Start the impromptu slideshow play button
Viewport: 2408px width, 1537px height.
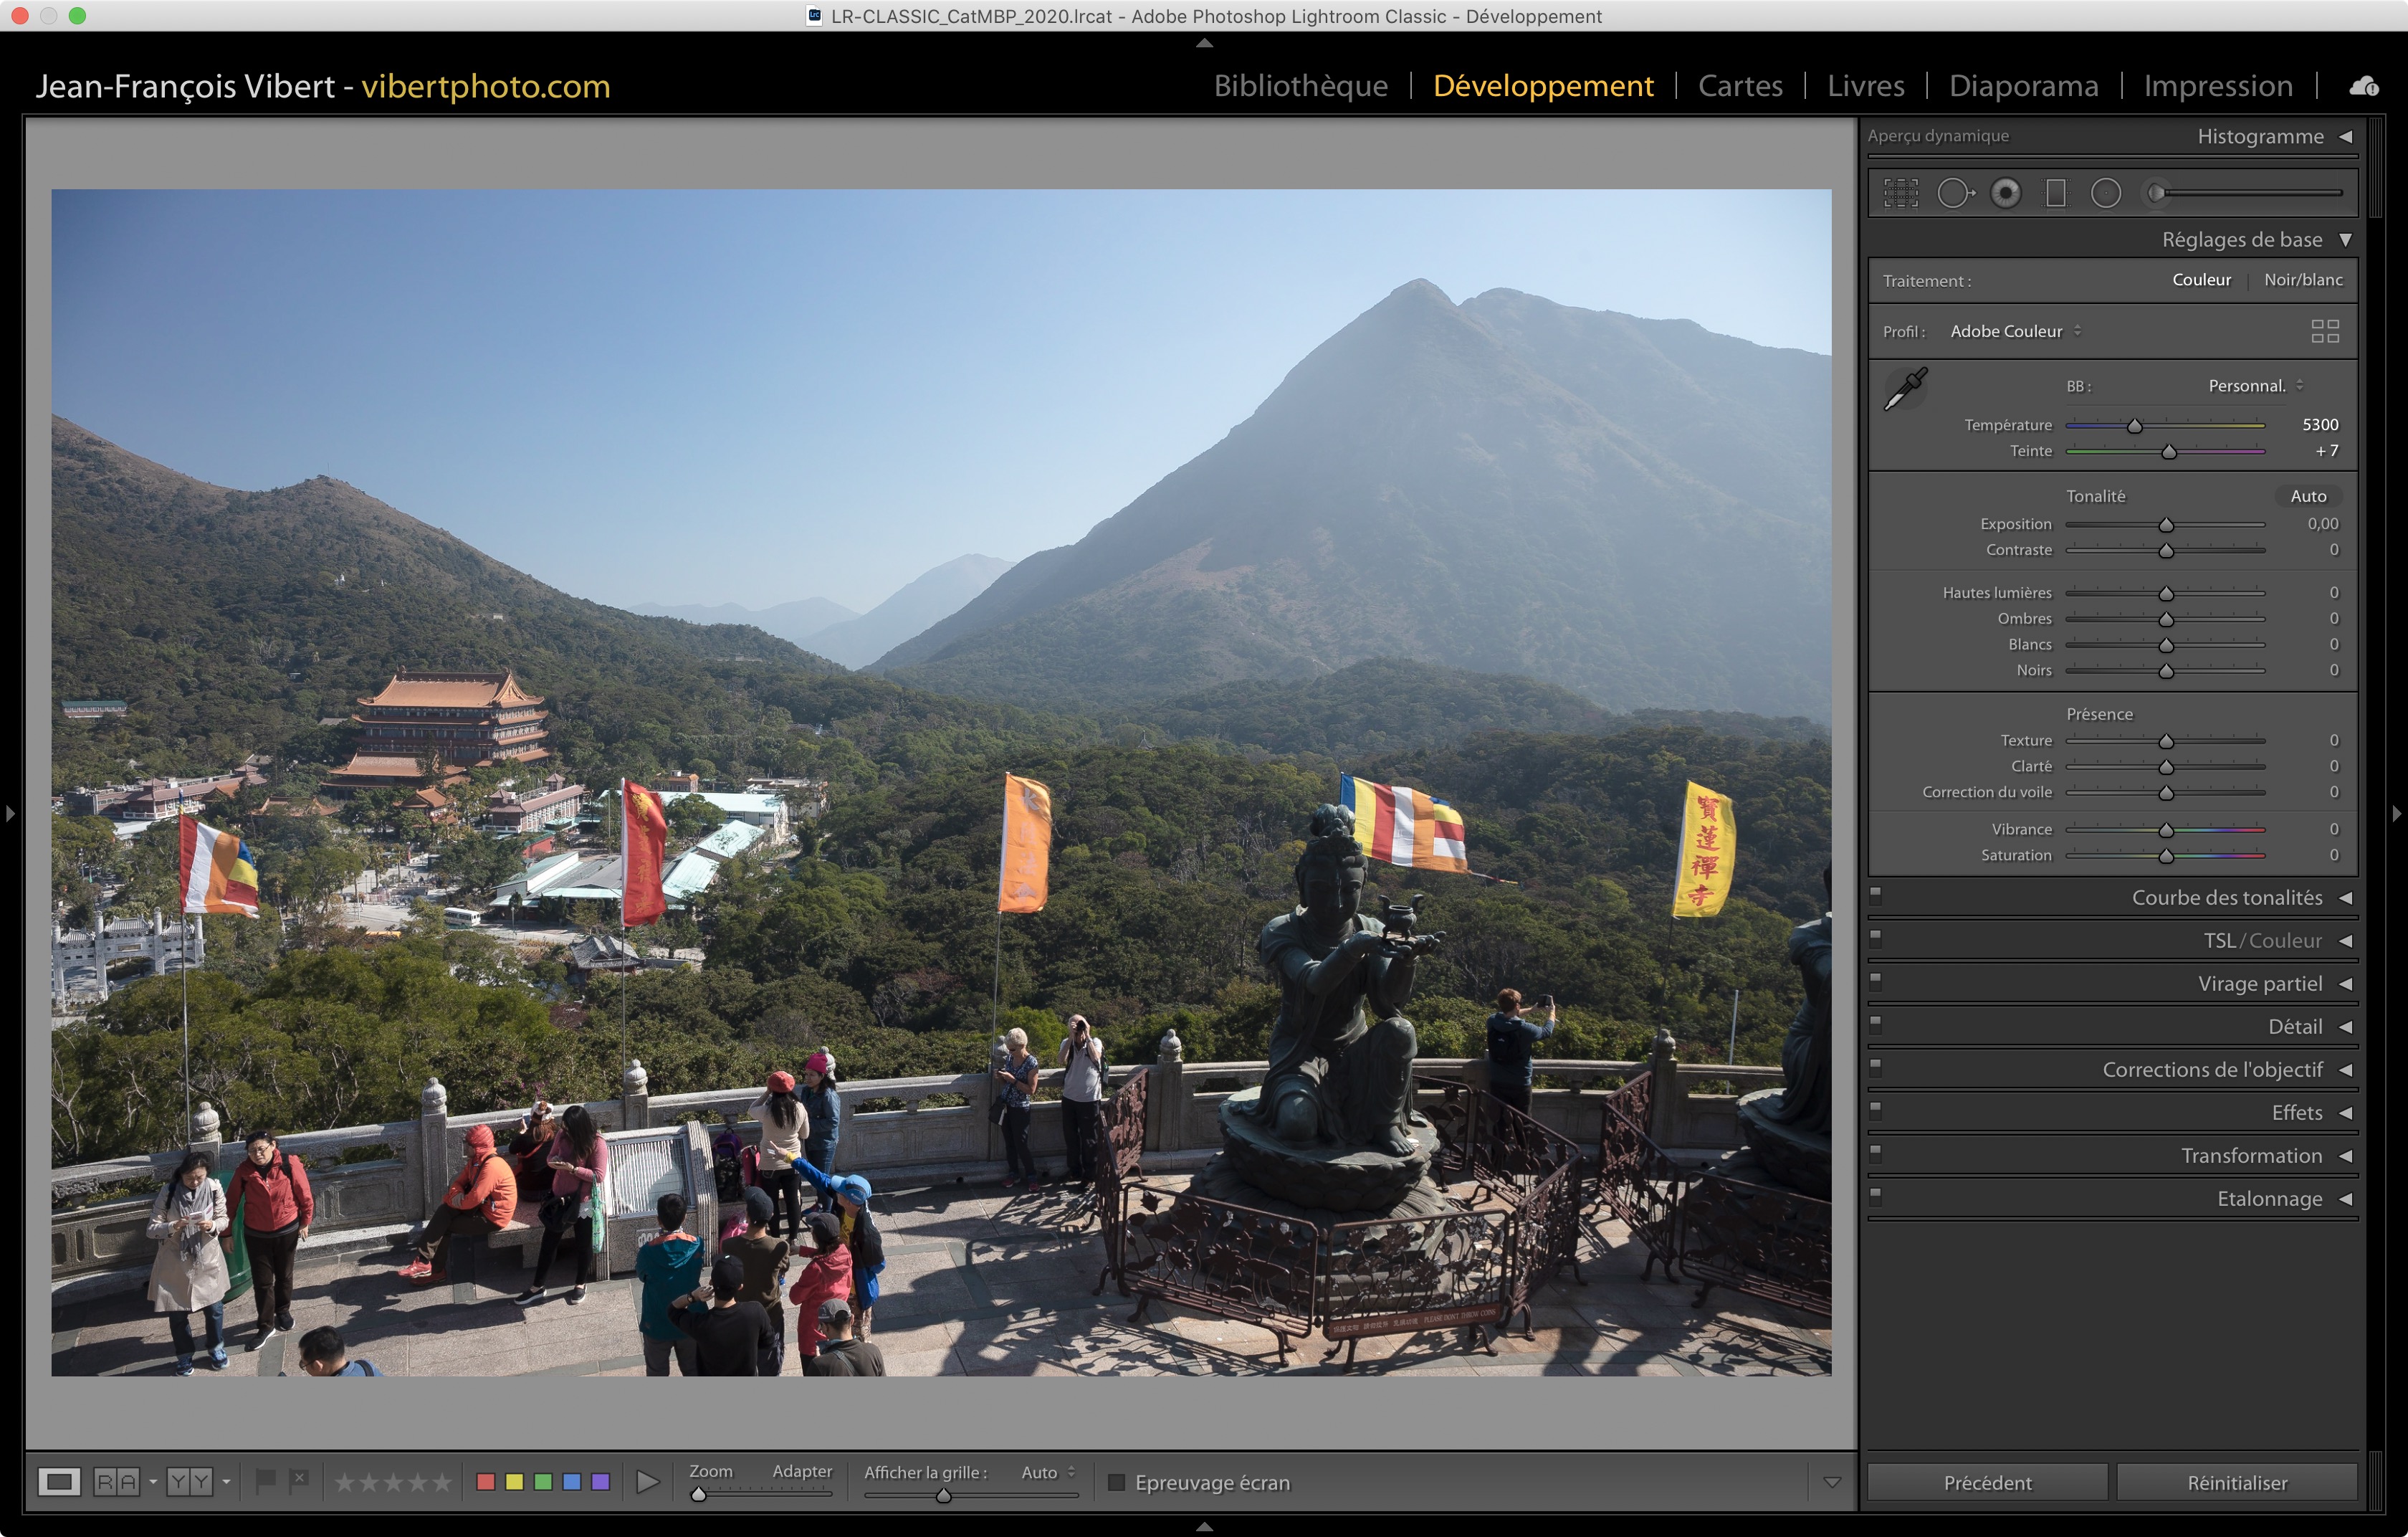tap(648, 1481)
